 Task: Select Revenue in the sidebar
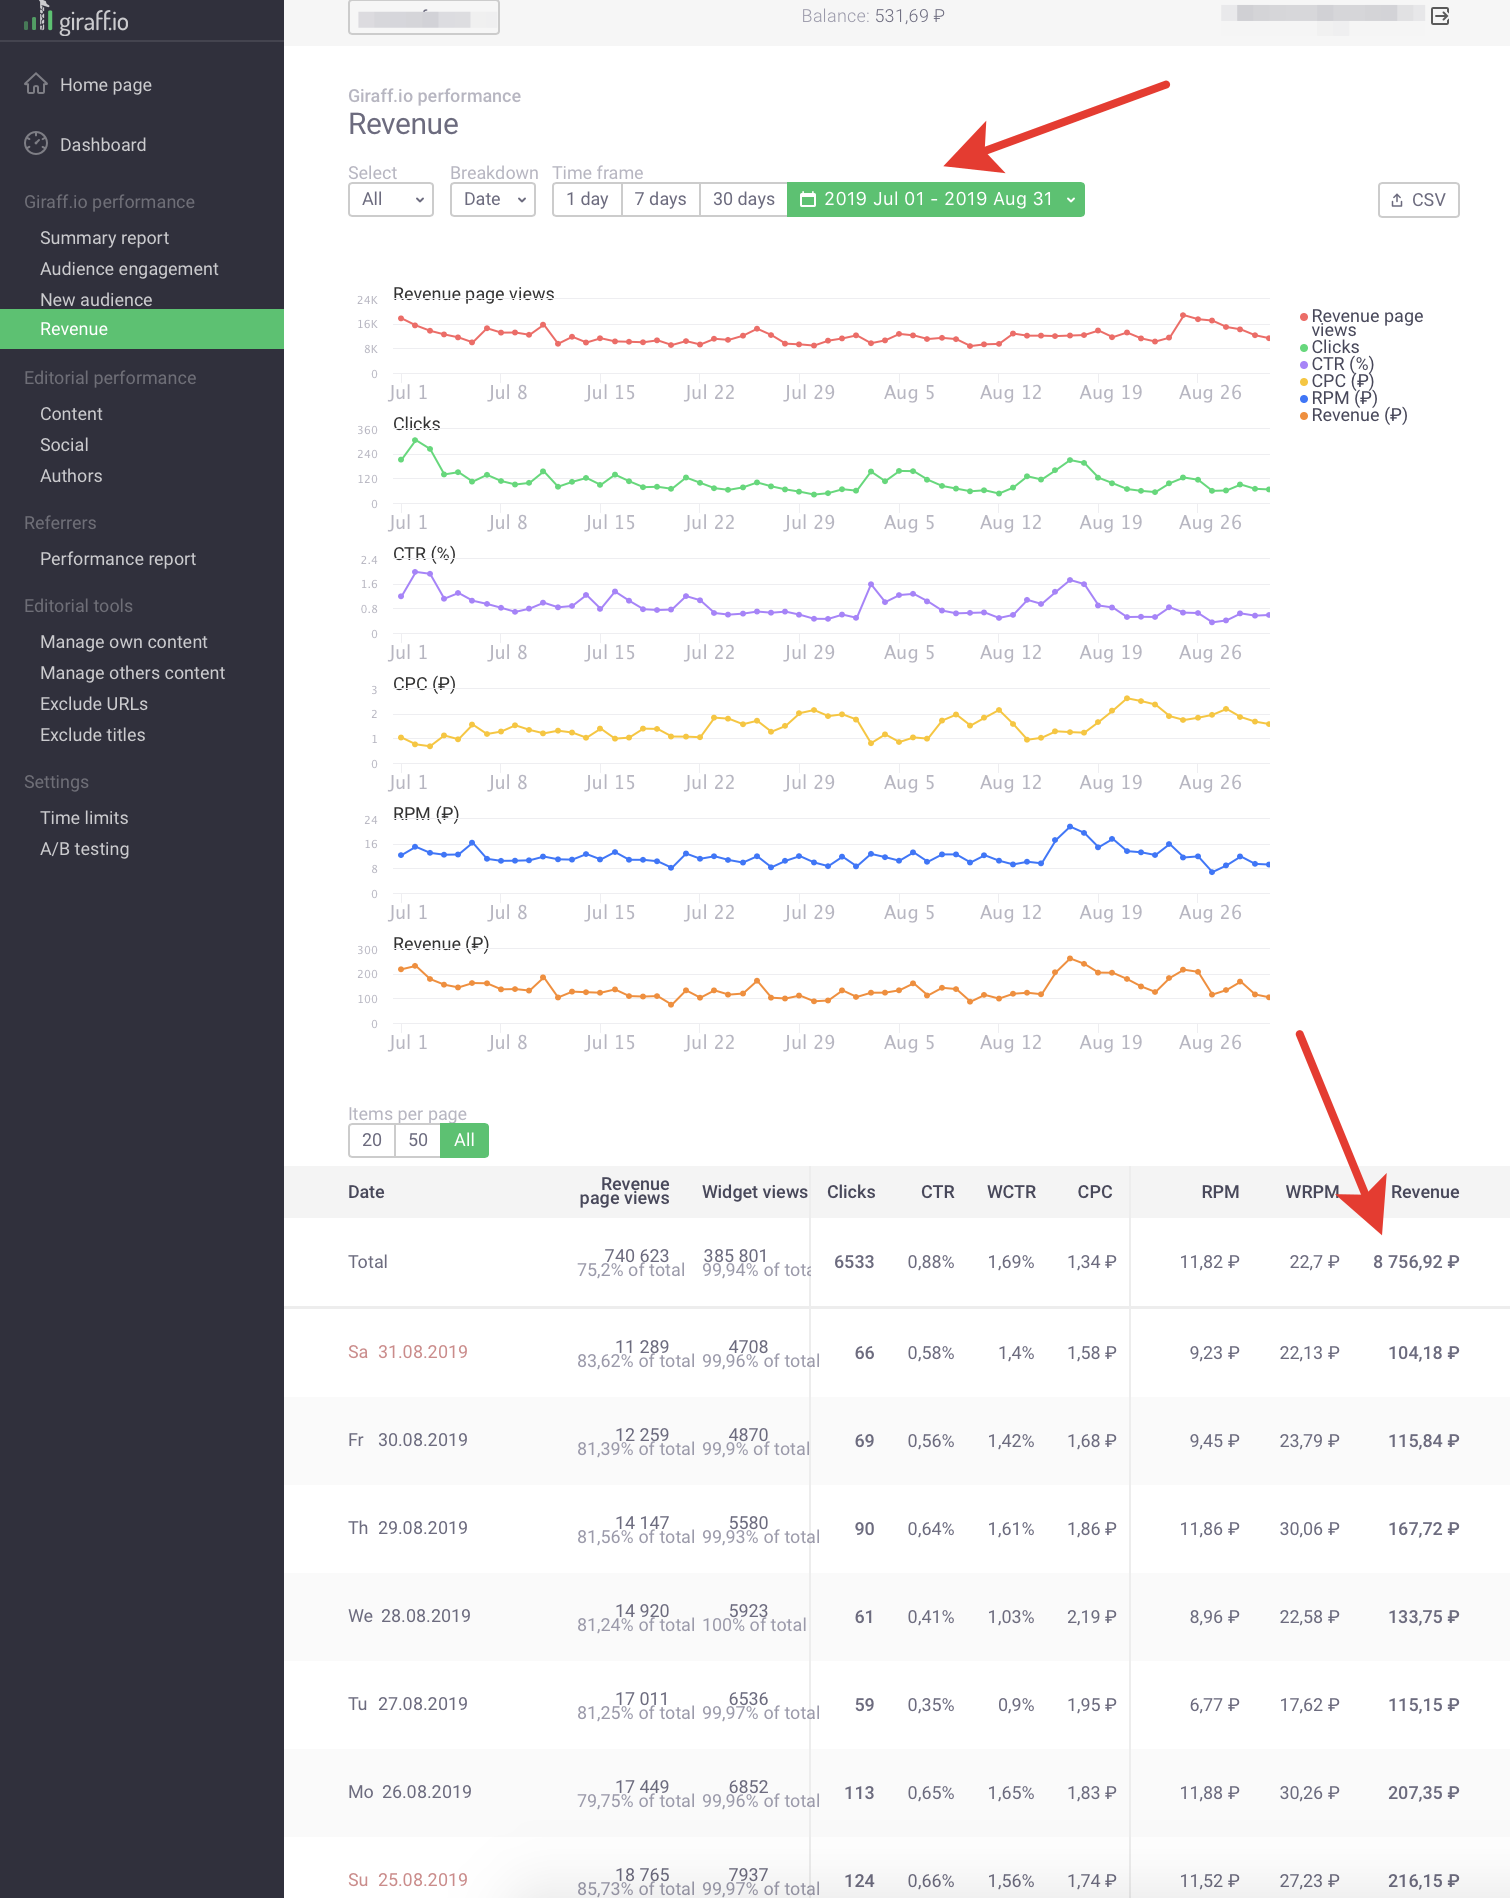(x=142, y=329)
